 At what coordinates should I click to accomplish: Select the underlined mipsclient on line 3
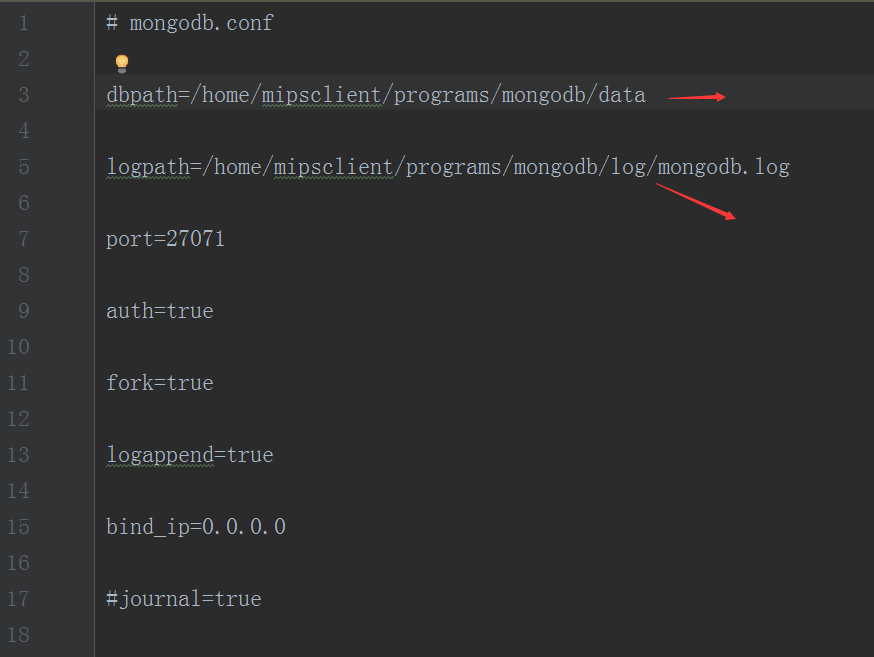tap(320, 94)
